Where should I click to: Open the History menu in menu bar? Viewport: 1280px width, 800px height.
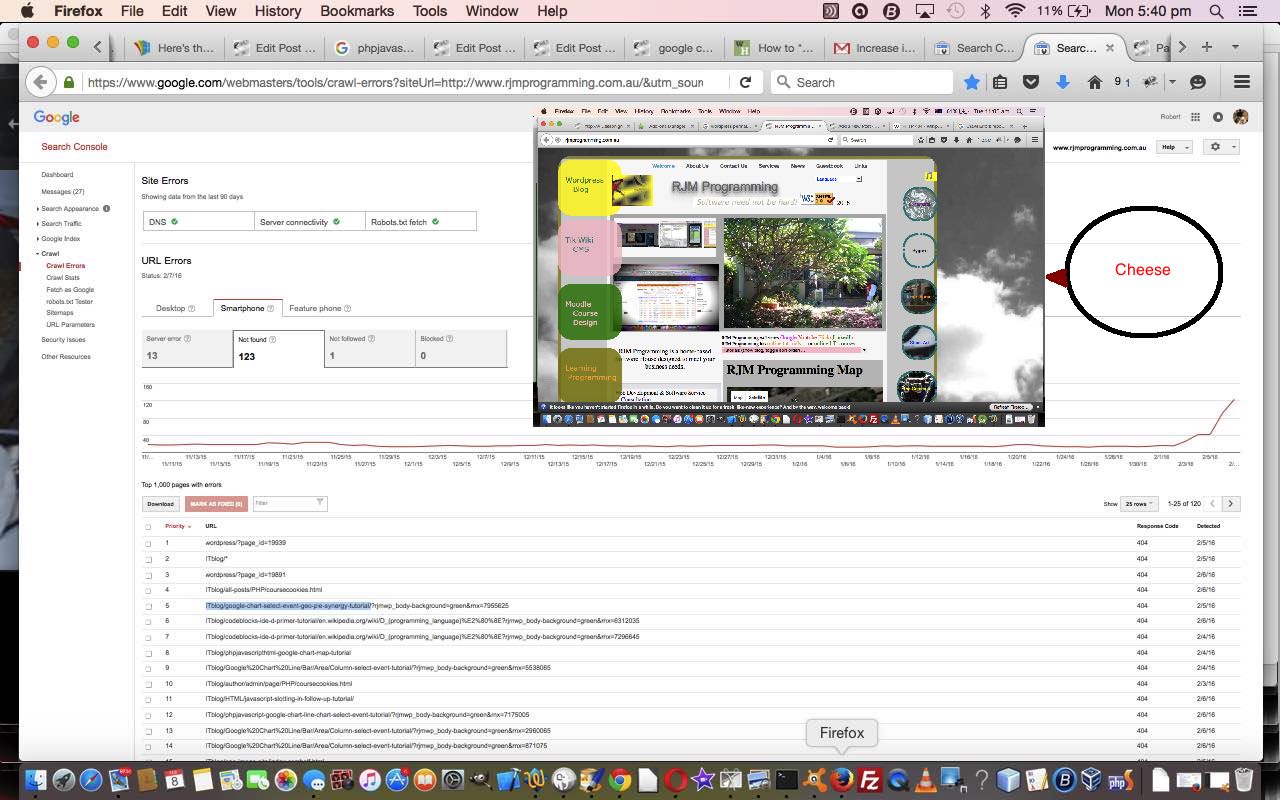[278, 11]
